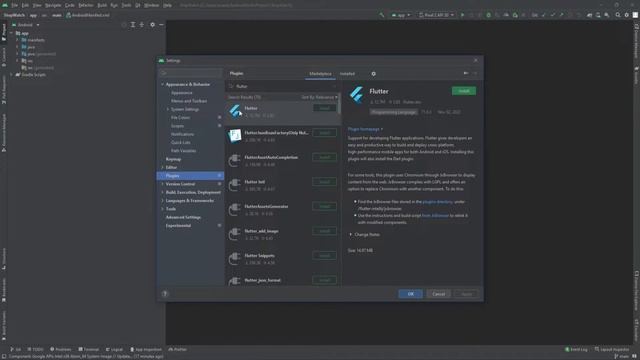The width and height of the screenshot is (640, 360).
Task: Click the Collapse All icon in Project panel
Action: 142,25
